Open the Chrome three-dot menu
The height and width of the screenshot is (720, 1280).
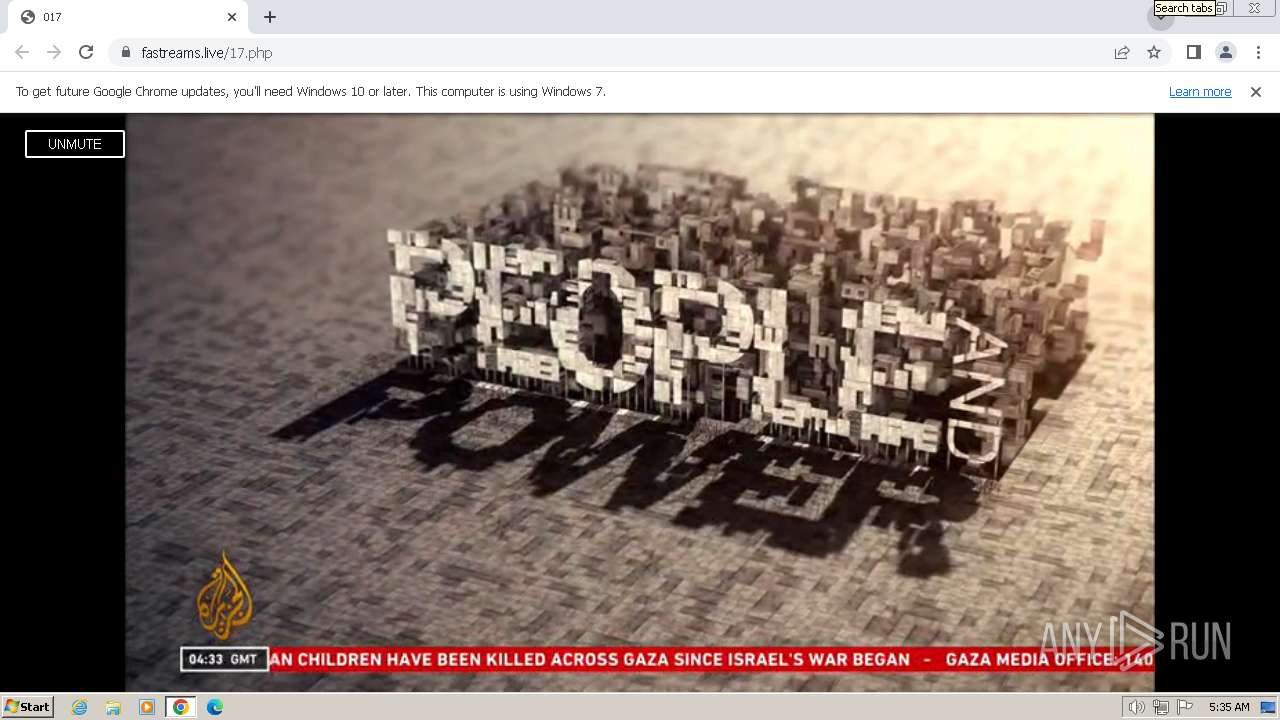tap(1258, 52)
